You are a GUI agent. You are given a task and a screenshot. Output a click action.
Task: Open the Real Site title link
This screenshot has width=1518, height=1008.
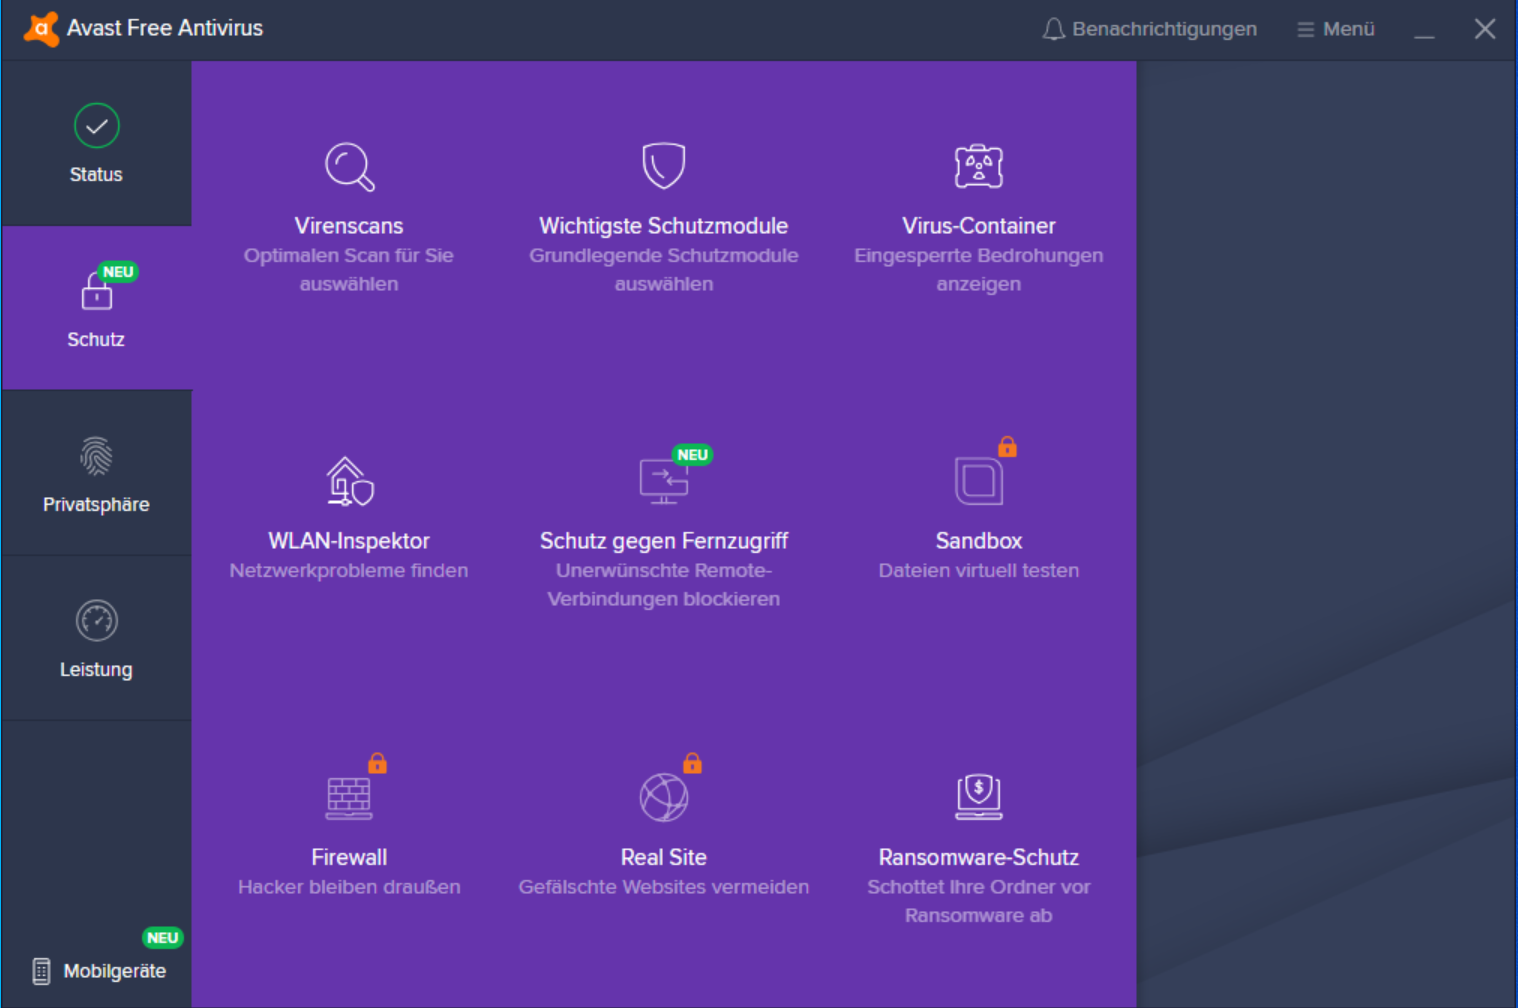pyautogui.click(x=664, y=857)
